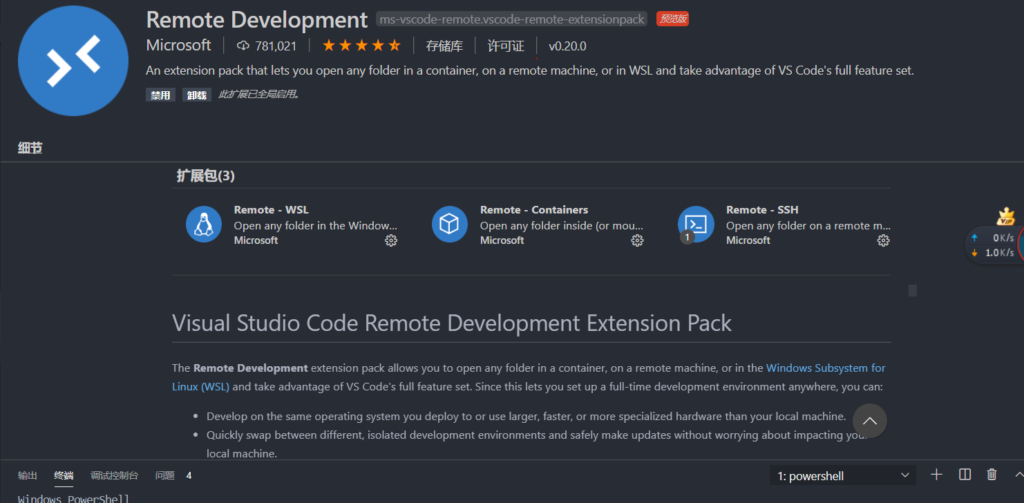Image resolution: width=1024 pixels, height=503 pixels.
Task: Open the powershell terminal selector dropdown
Action: 843,476
